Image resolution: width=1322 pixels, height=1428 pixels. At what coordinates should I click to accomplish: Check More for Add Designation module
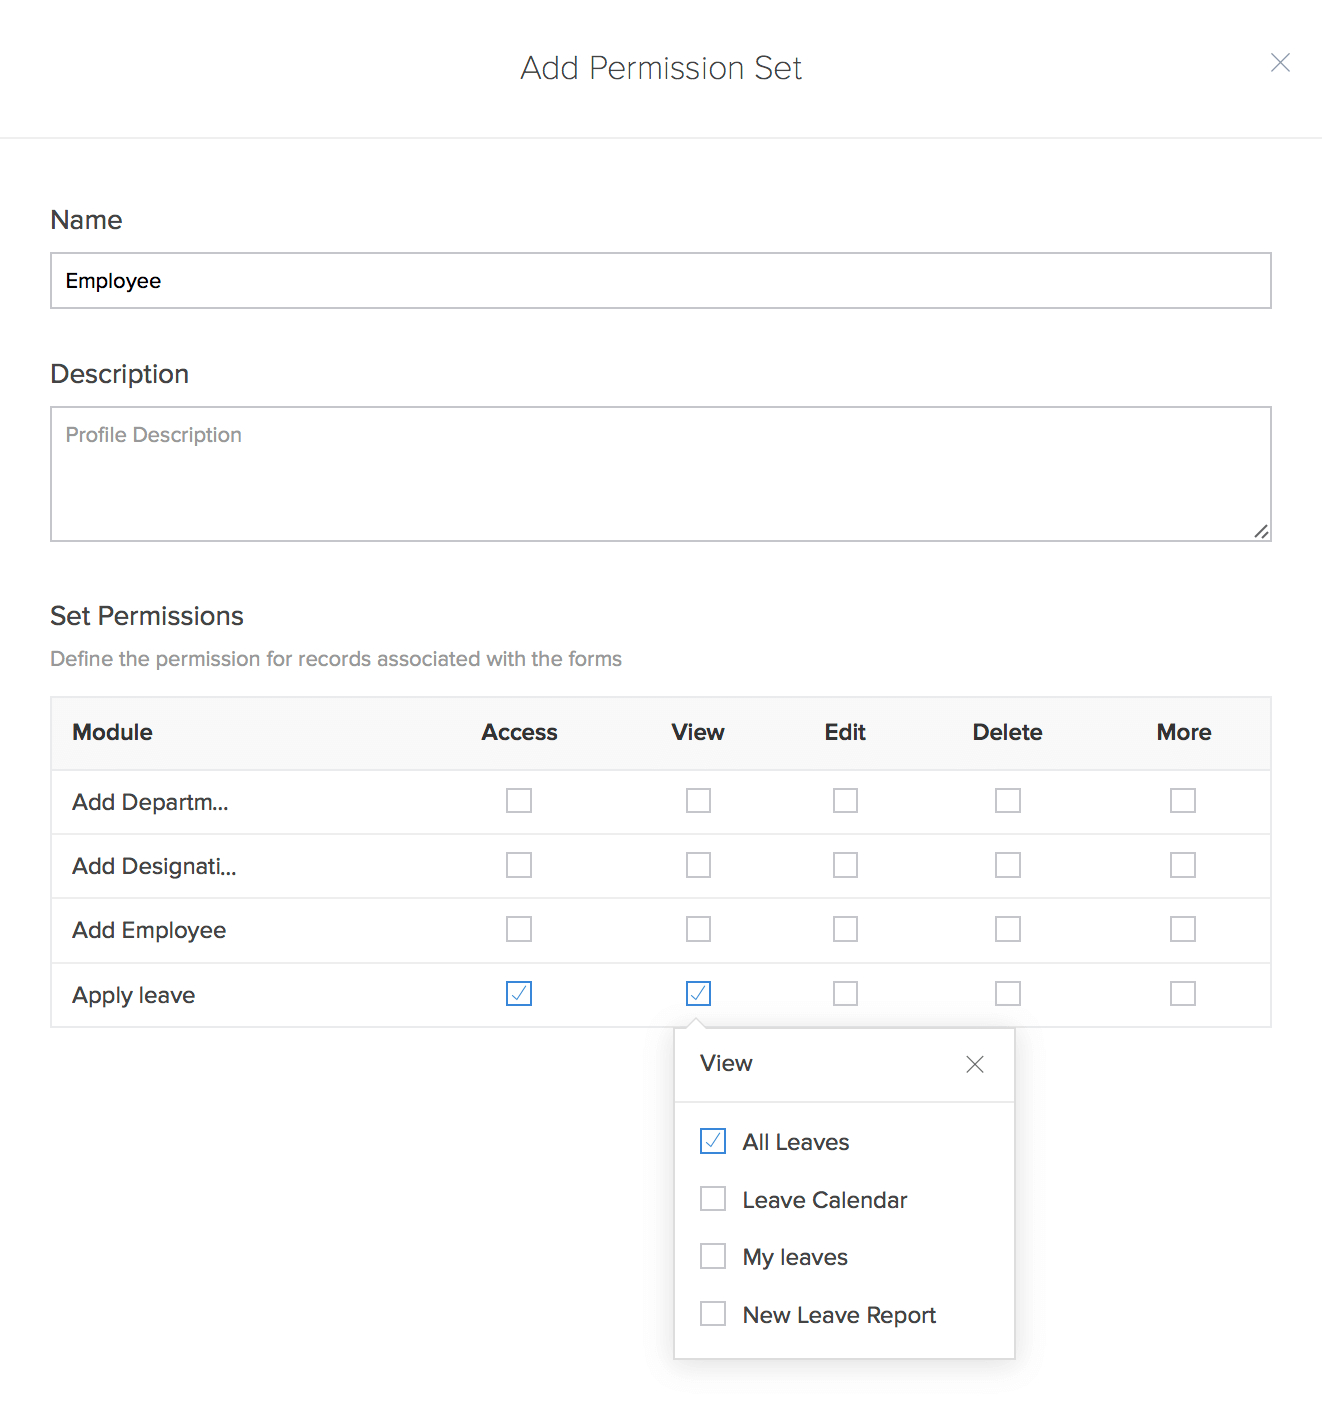tap(1183, 865)
